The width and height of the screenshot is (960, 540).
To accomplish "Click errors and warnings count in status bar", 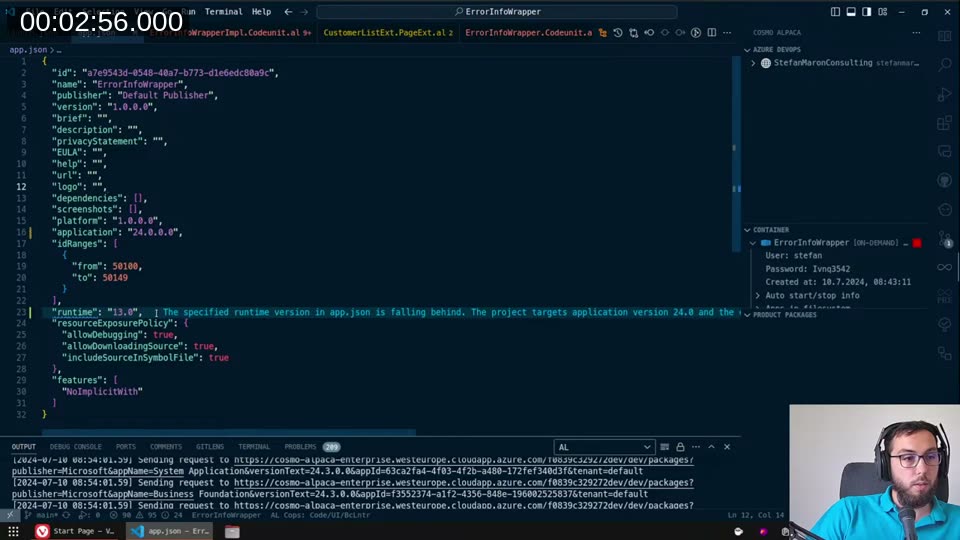I will tap(147, 516).
